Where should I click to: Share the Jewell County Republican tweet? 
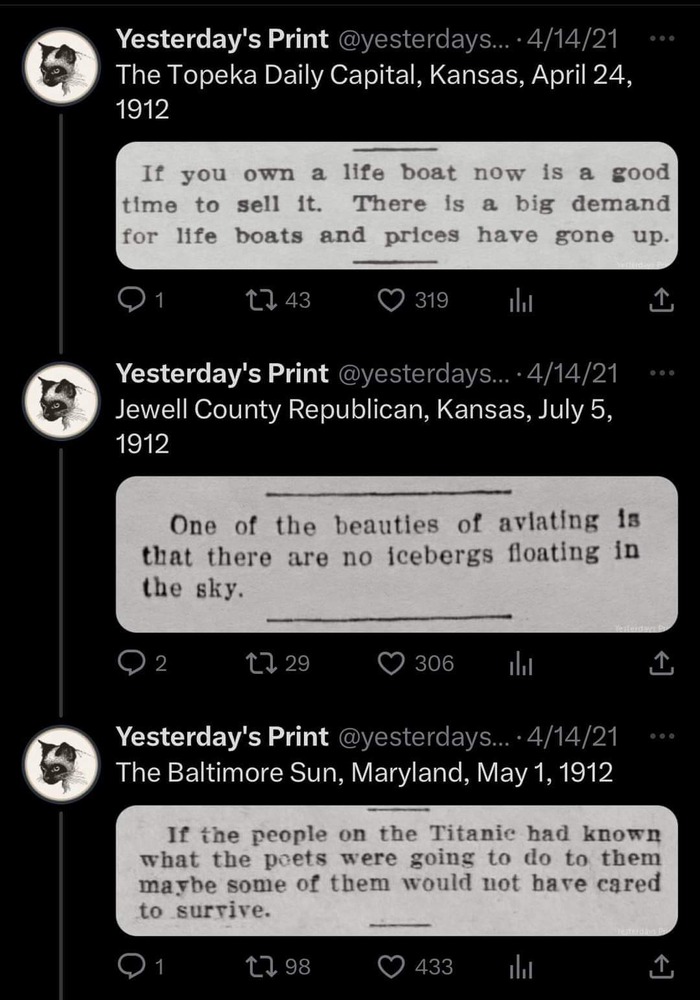click(x=659, y=663)
